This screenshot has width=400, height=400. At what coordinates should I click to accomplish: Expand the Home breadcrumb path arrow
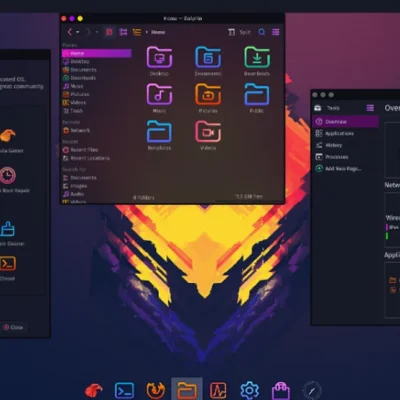pos(147,32)
